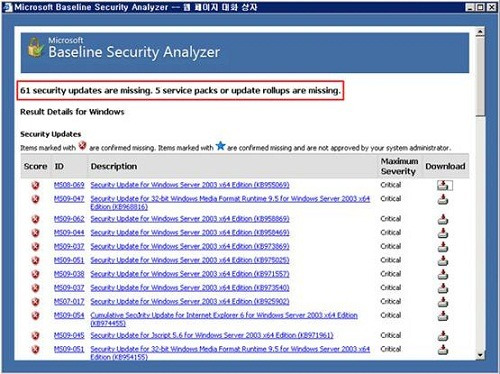Follow the MS07-017 ID link

pos(69,301)
